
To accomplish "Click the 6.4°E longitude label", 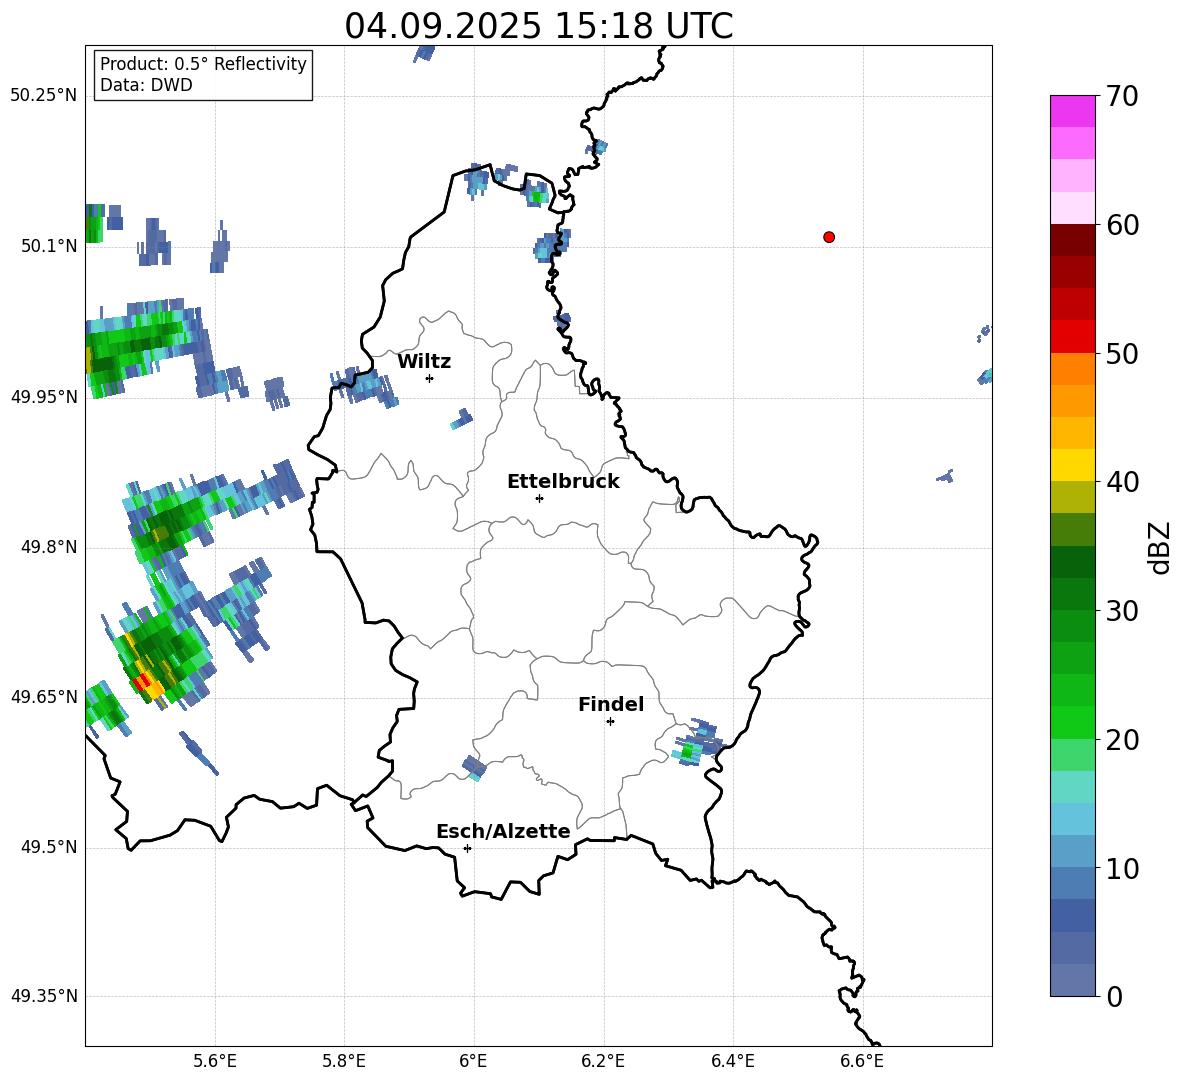I will (732, 1061).
